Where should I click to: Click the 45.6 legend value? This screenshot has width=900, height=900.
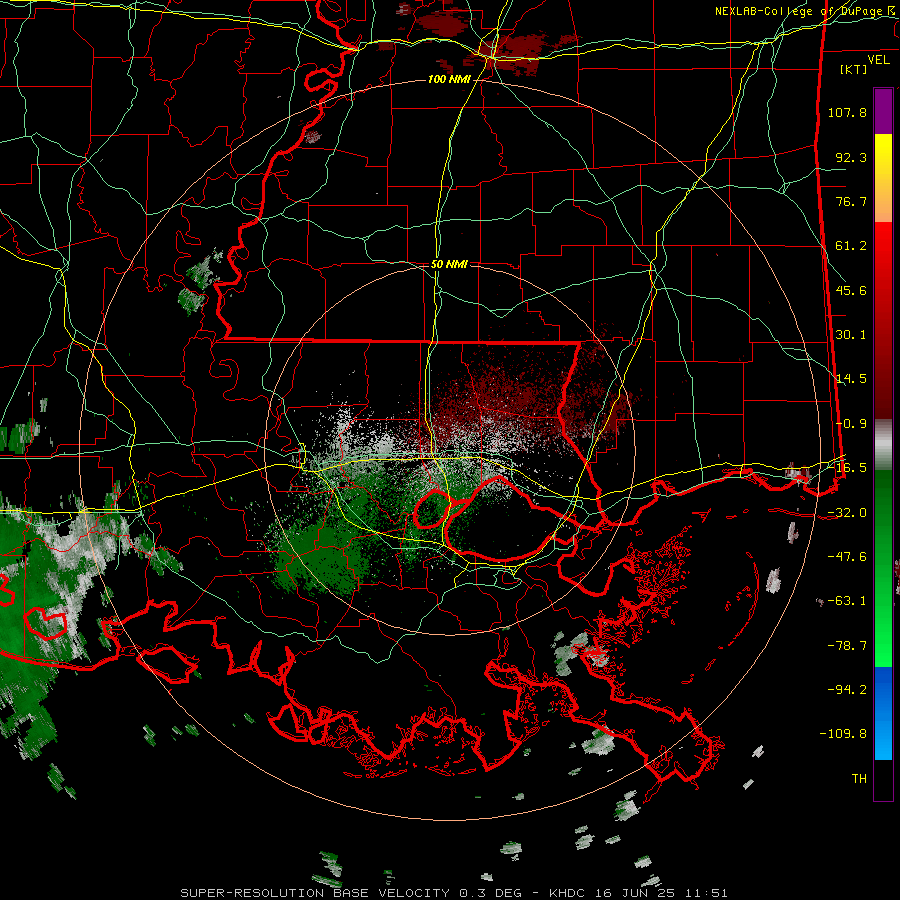851,290
